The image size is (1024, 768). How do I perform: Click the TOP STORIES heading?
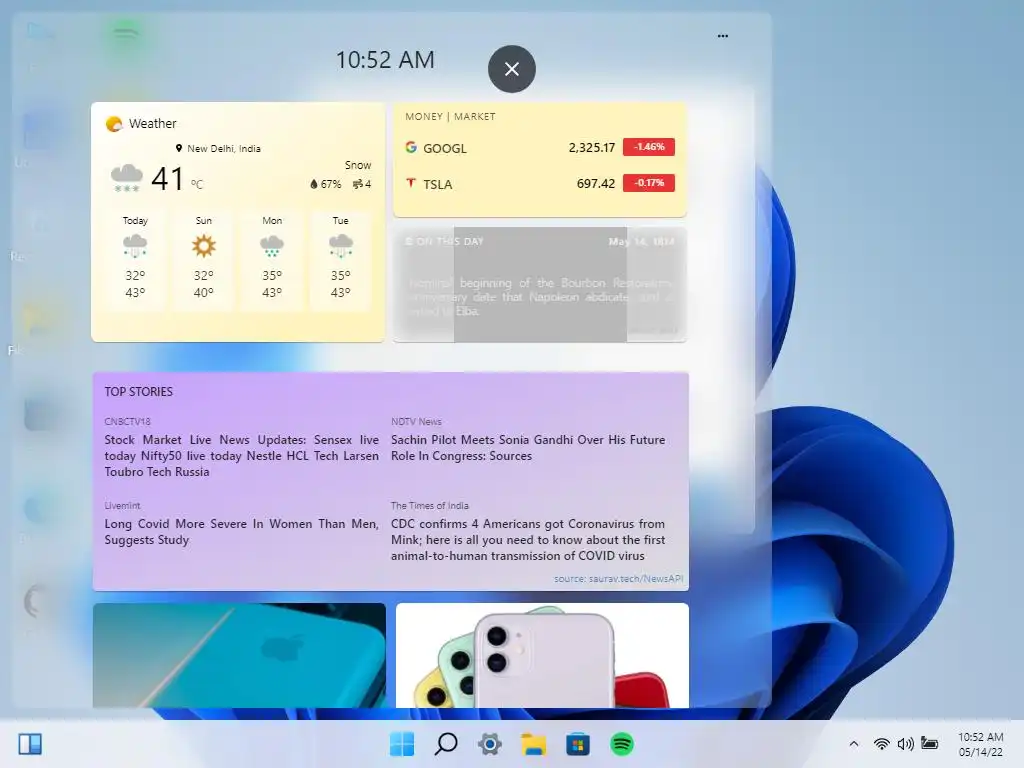(x=138, y=392)
